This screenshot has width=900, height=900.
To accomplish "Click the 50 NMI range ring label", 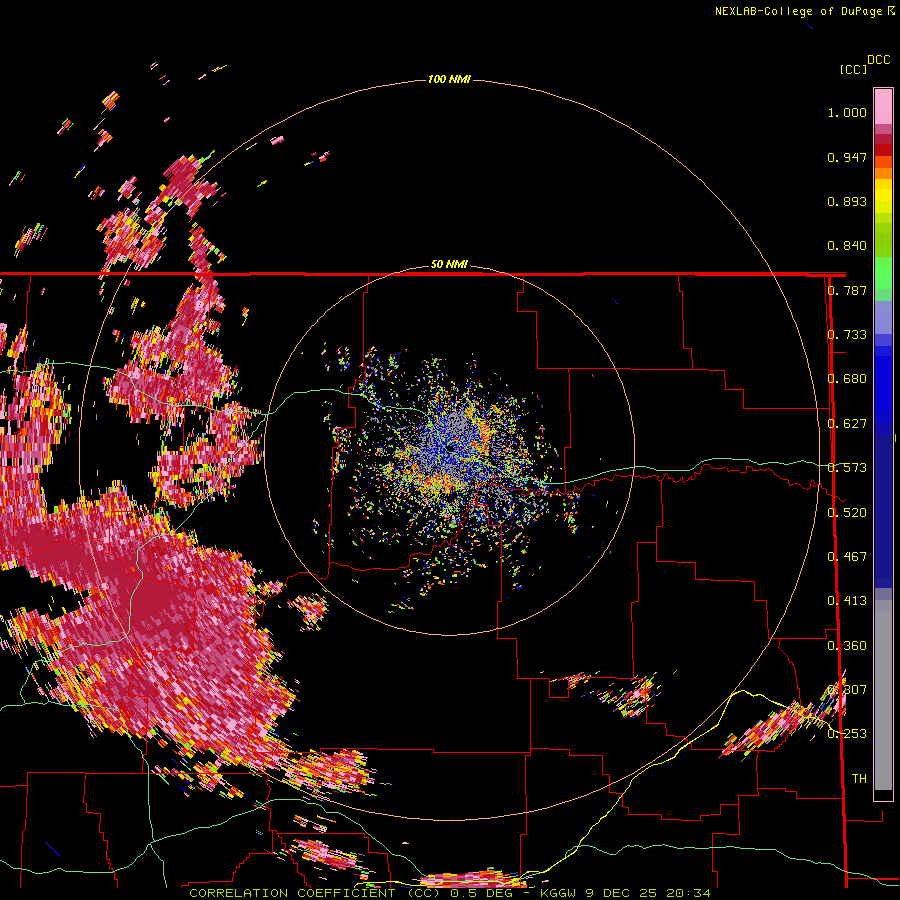I will point(449,264).
